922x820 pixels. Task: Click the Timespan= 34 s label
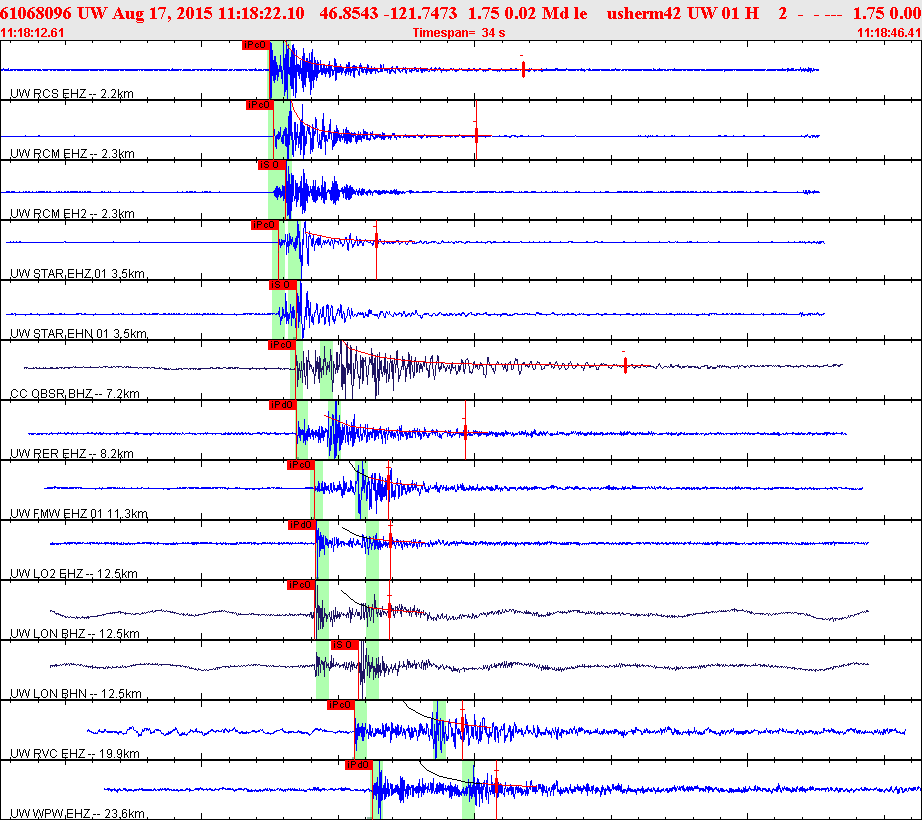(x=459, y=33)
